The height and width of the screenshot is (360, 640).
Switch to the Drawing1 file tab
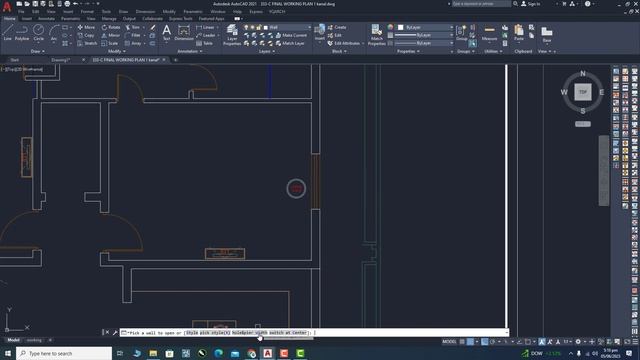pyautogui.click(x=61, y=60)
